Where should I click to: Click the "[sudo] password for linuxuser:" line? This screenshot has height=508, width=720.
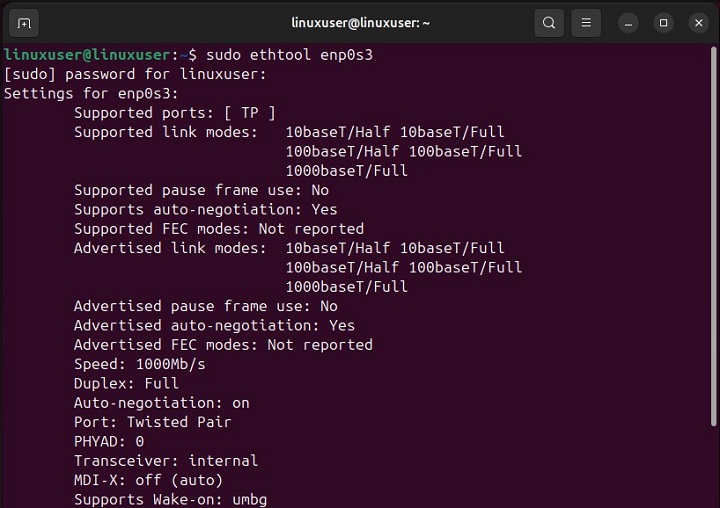click(136, 74)
